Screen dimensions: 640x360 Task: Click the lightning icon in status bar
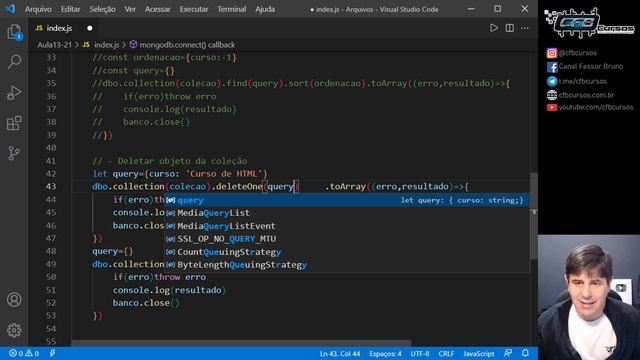52,353
